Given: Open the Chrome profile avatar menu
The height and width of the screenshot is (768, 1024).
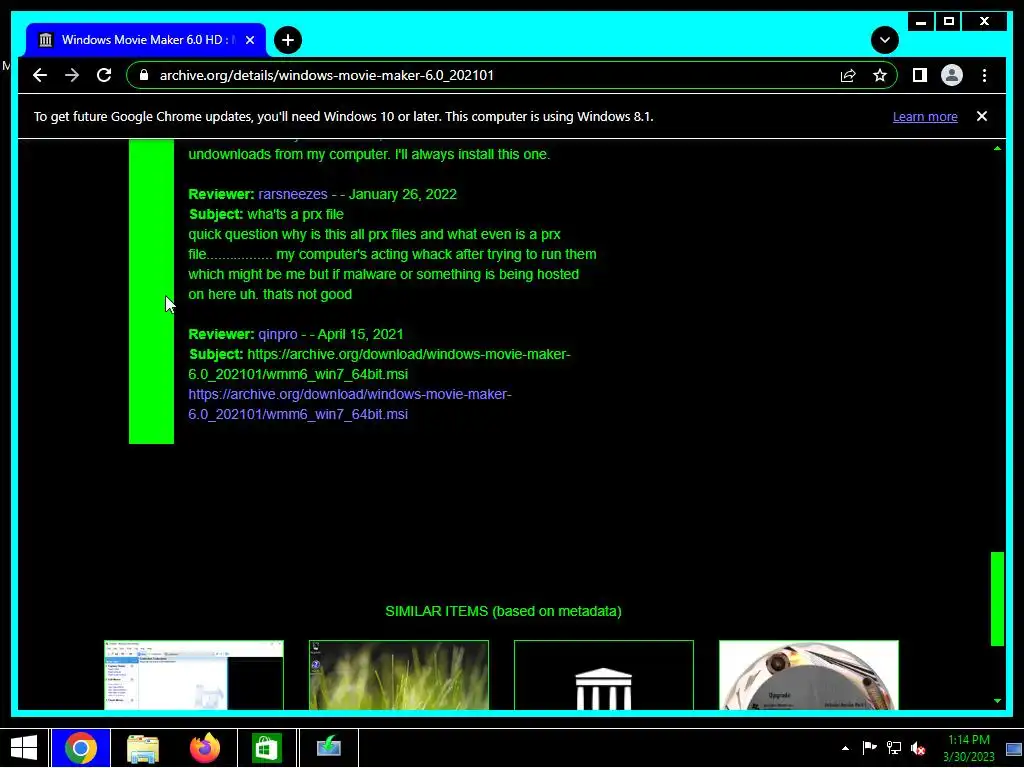Looking at the screenshot, I should (952, 75).
